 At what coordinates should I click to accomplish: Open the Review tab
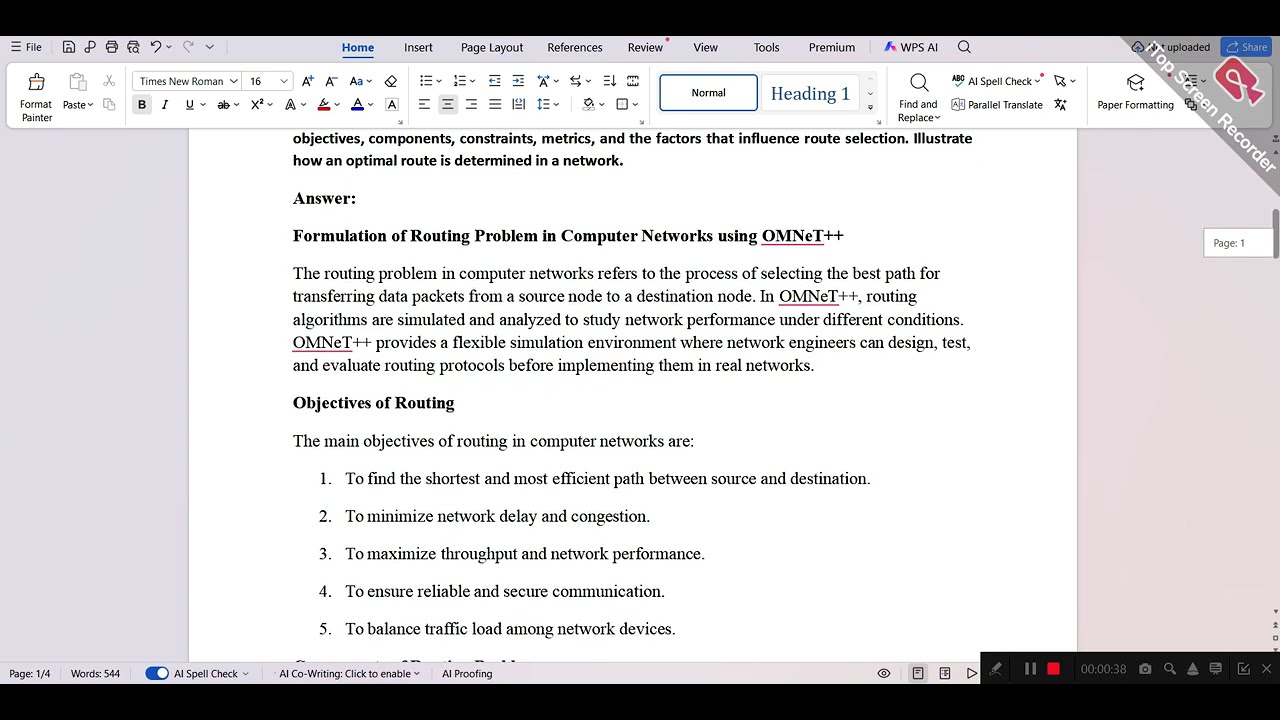pyautogui.click(x=645, y=47)
